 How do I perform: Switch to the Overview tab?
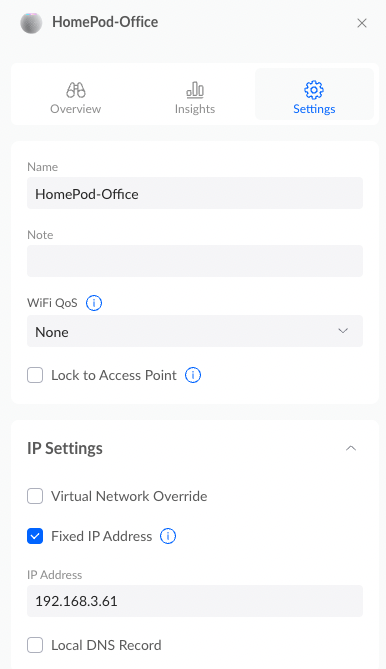click(75, 94)
